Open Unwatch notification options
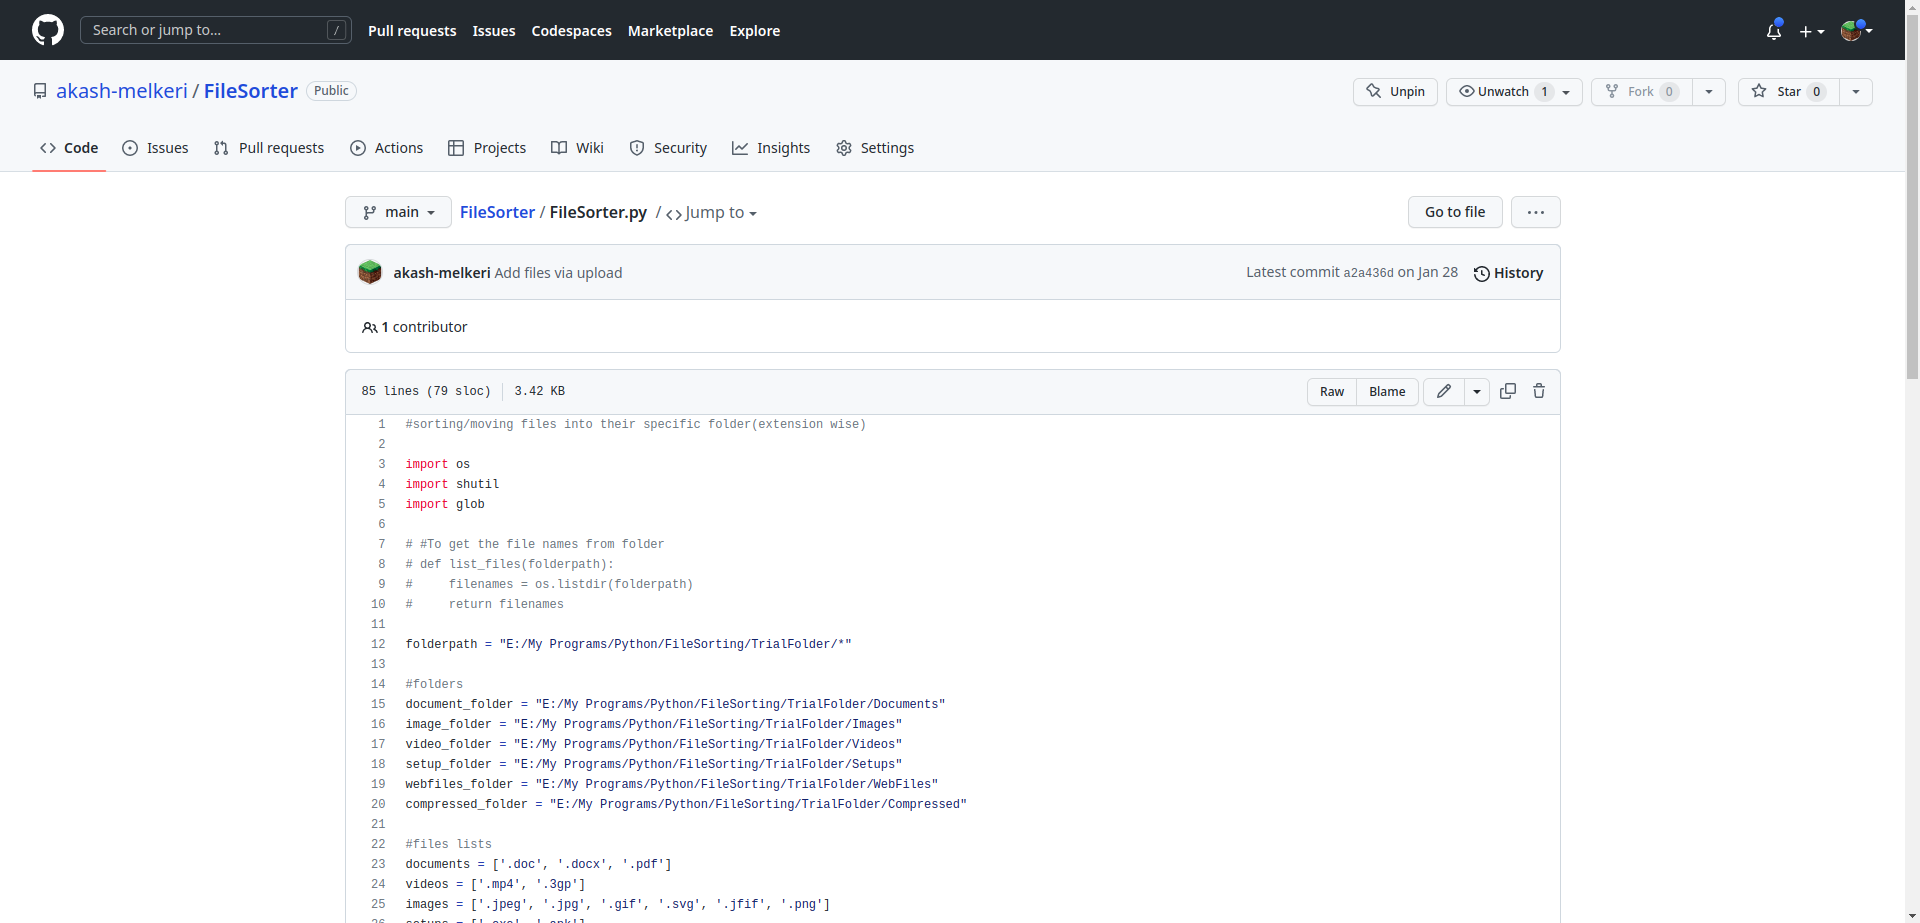This screenshot has height=923, width=1920. [1513, 92]
